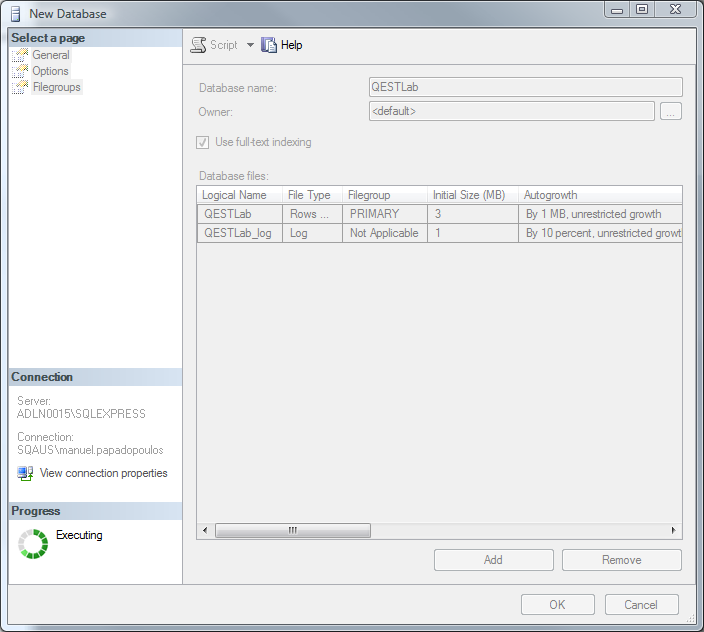704x632 pixels.
Task: Click the Help book icon
Action: pos(269,45)
